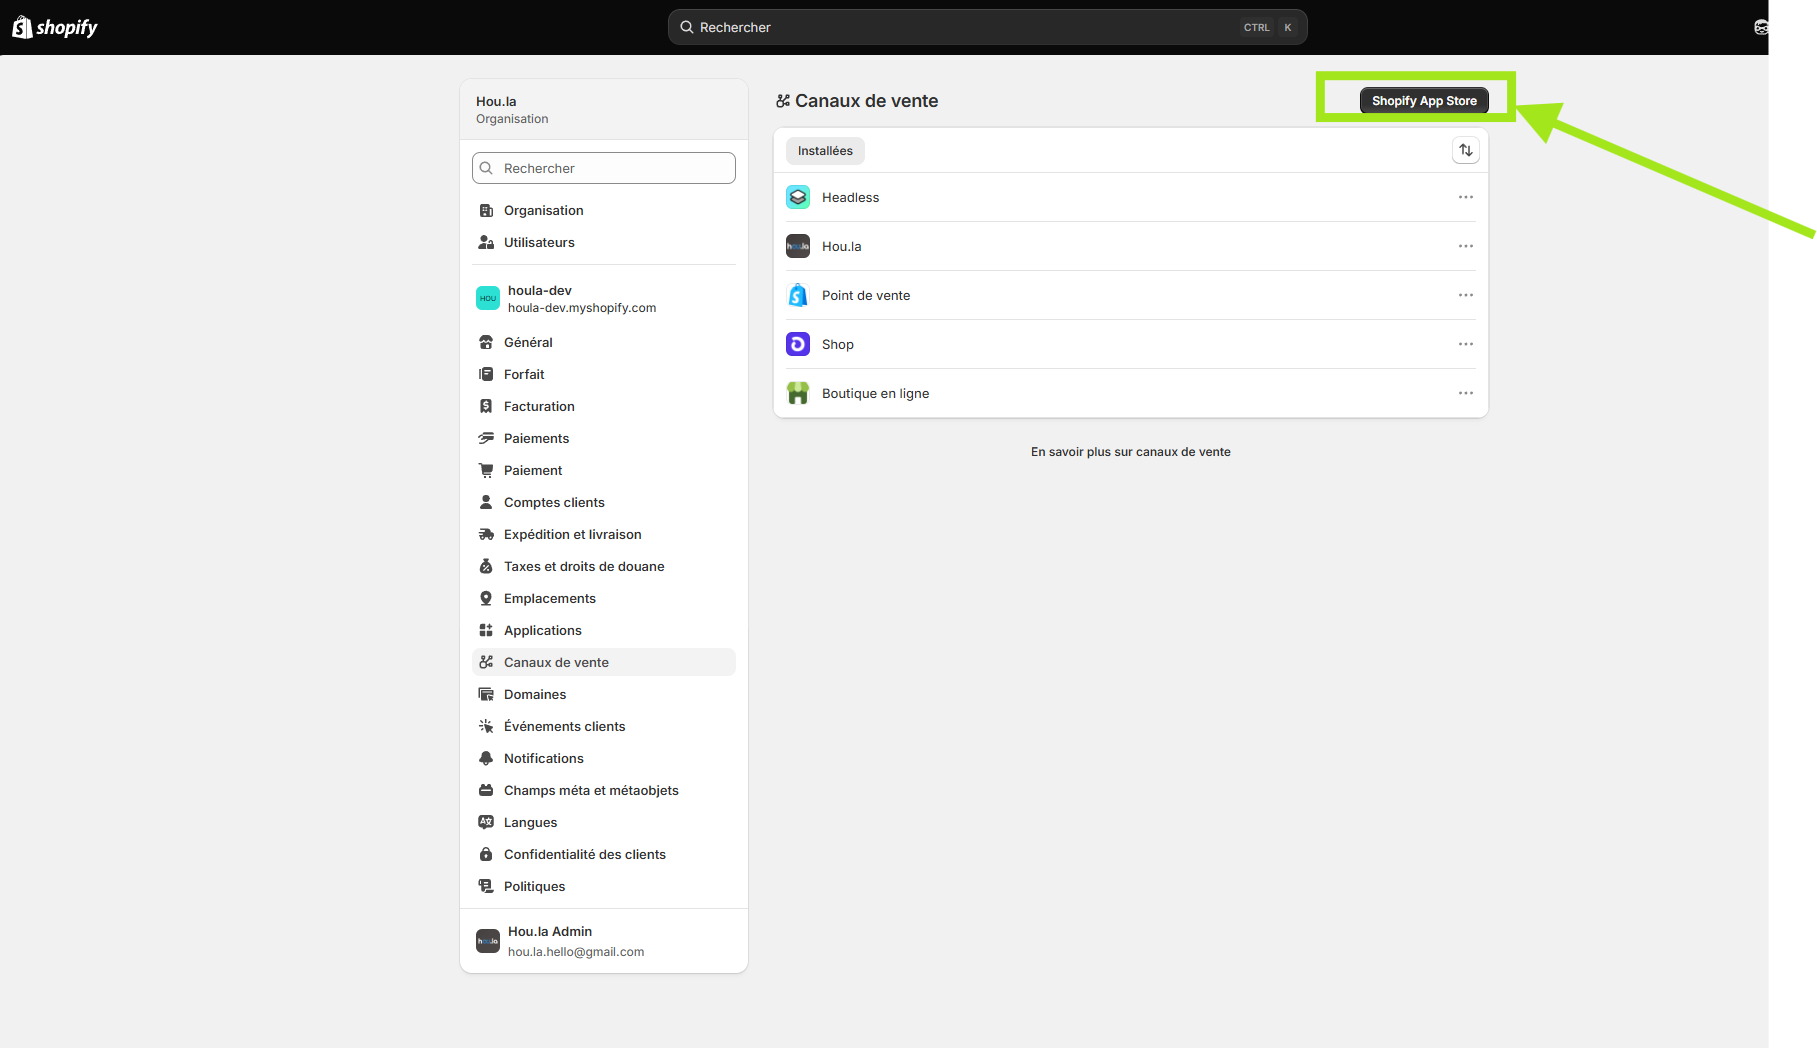Click the Hou.la channel app icon
This screenshot has height=1048, width=1817.
click(798, 246)
